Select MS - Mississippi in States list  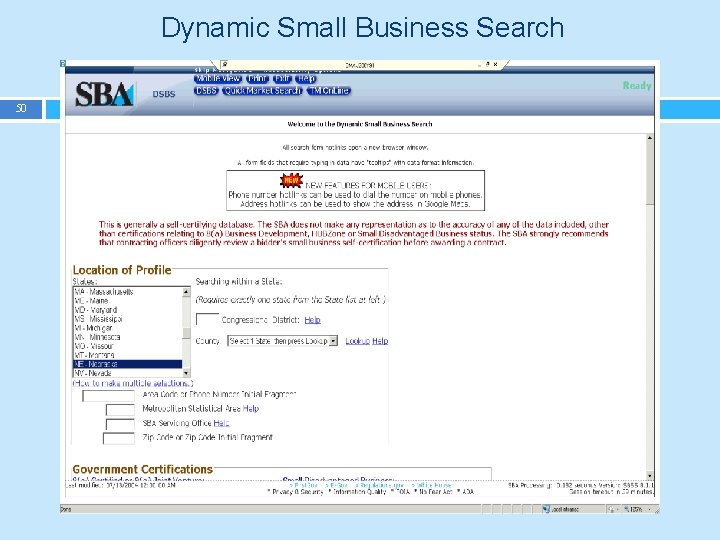pyautogui.click(x=128, y=319)
